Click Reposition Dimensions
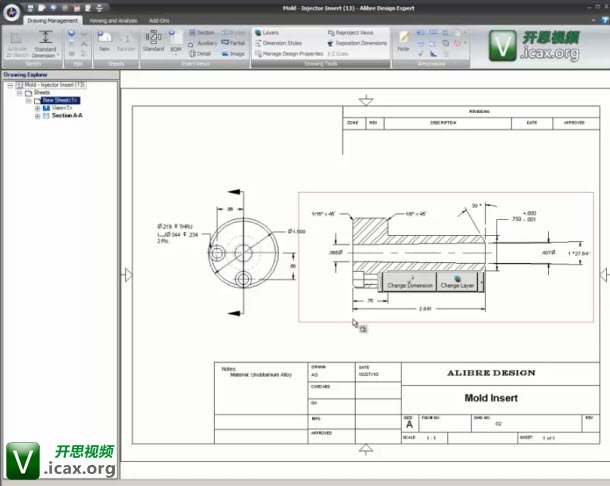 (x=358, y=43)
